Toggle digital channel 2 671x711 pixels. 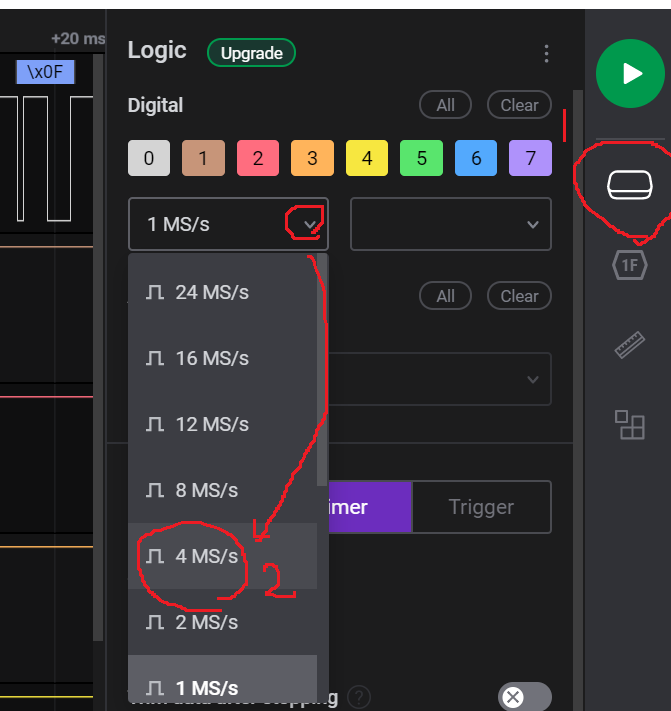pyautogui.click(x=258, y=158)
